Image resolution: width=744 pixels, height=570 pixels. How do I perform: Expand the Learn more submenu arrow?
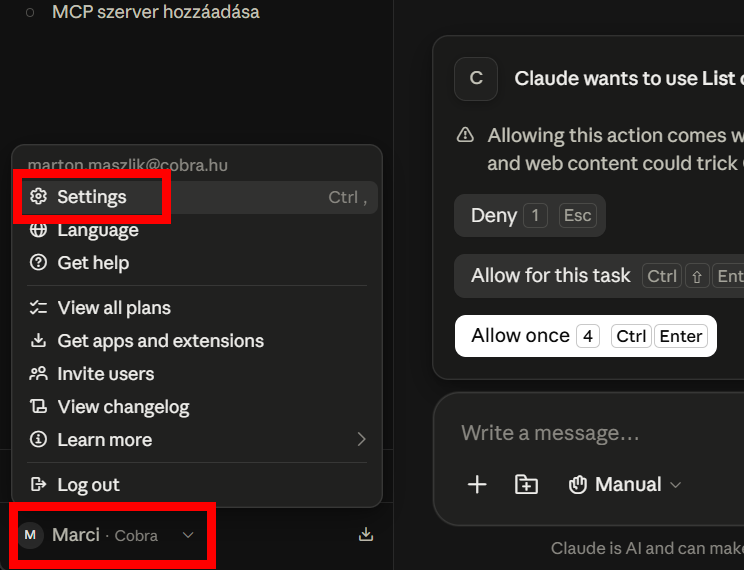(x=362, y=439)
